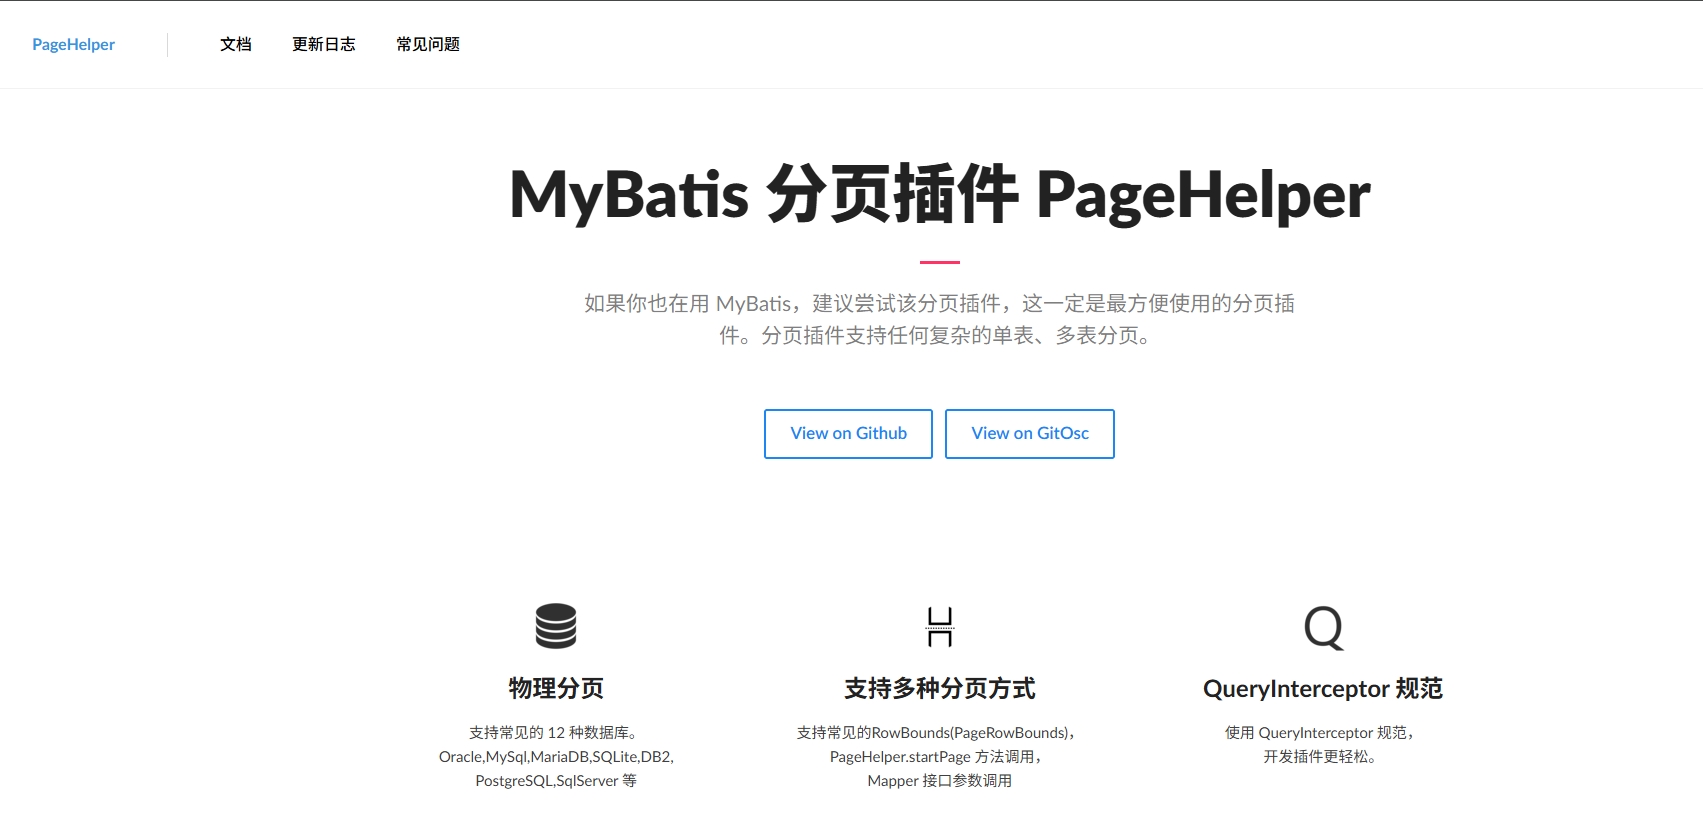Click the Mapper 接口参数调用 text line
This screenshot has width=1703, height=820.
[939, 780]
